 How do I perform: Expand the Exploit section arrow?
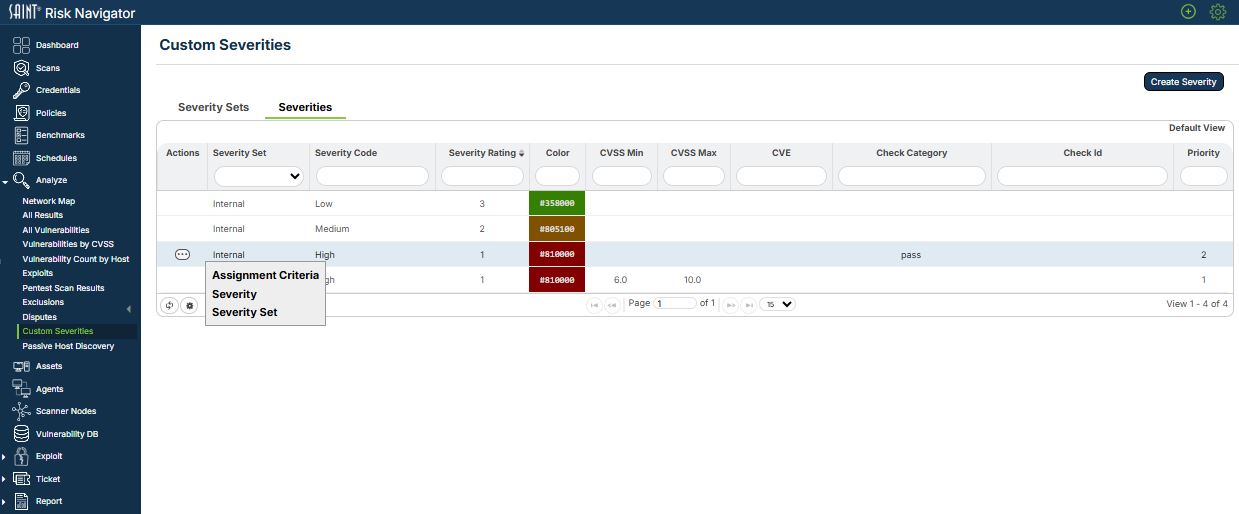pyautogui.click(x=5, y=457)
